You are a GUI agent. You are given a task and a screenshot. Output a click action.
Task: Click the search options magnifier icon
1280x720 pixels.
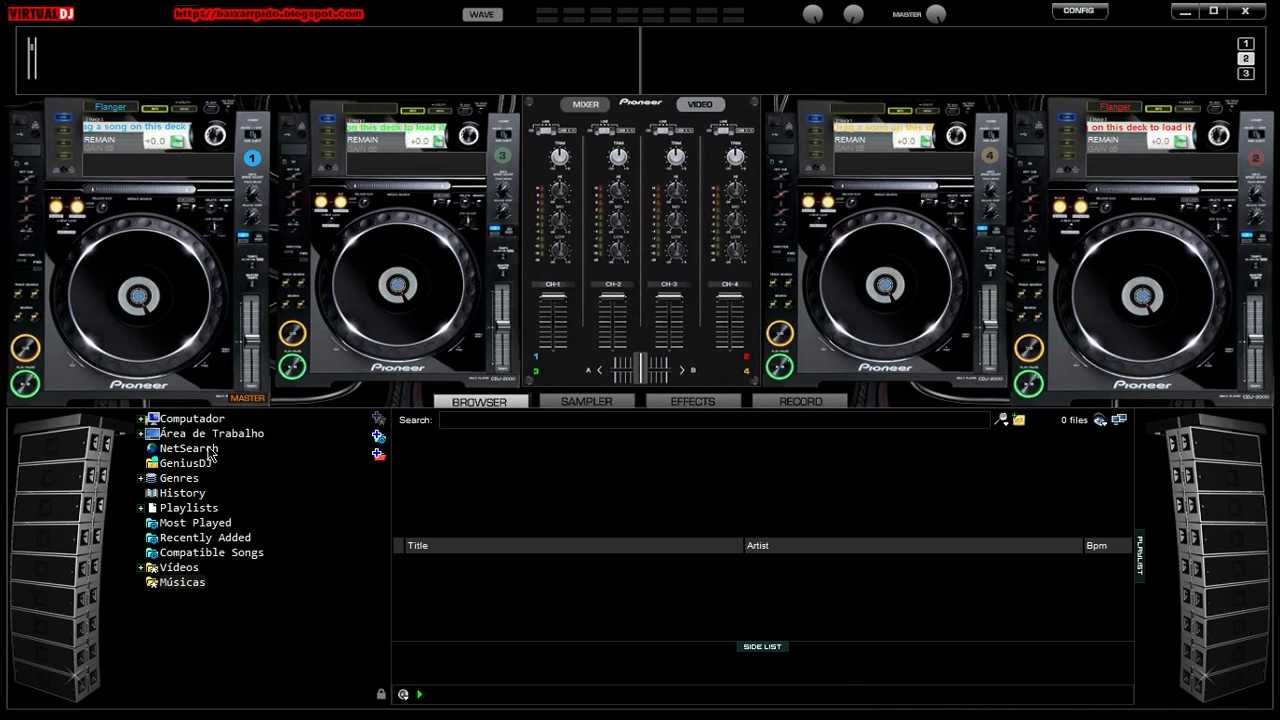click(x=1002, y=420)
